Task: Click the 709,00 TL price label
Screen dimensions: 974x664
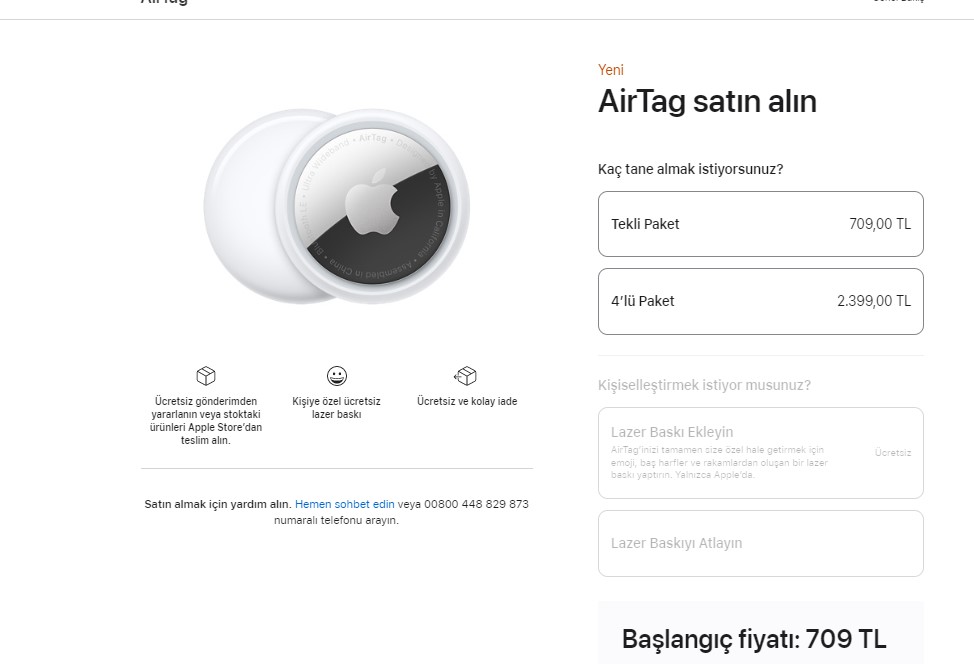Action: click(x=880, y=223)
